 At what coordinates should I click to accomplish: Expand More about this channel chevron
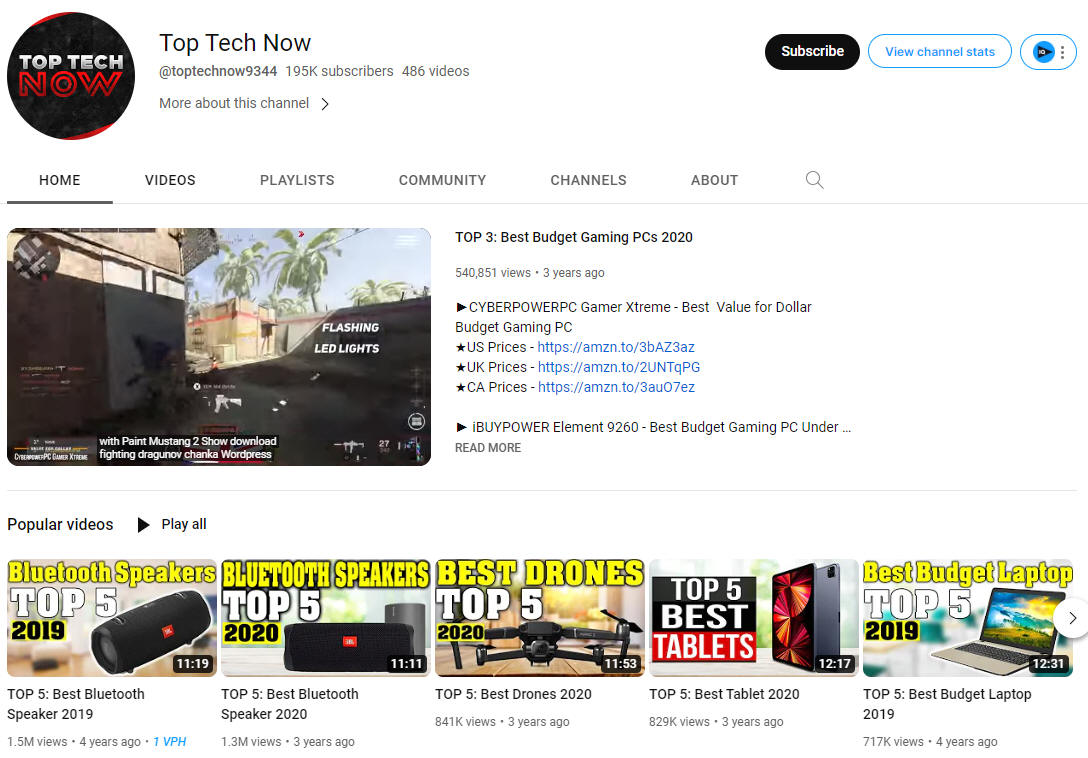325,104
